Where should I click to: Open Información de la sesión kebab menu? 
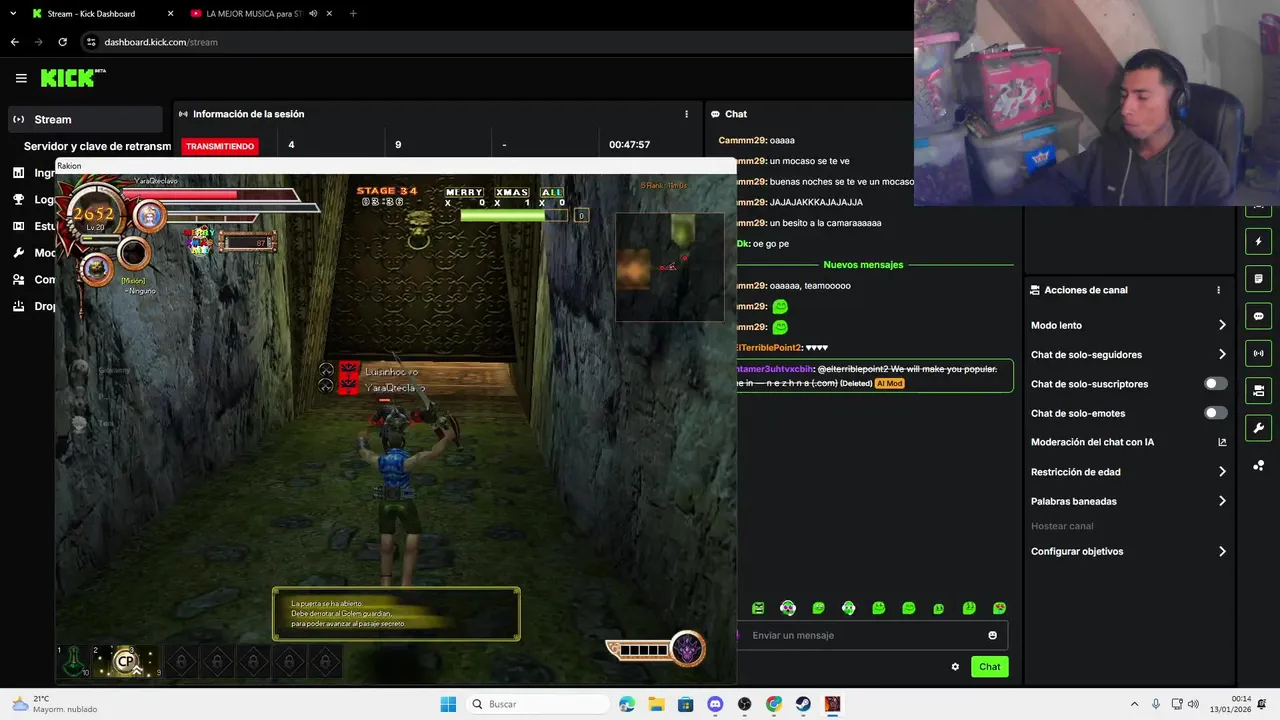point(686,114)
